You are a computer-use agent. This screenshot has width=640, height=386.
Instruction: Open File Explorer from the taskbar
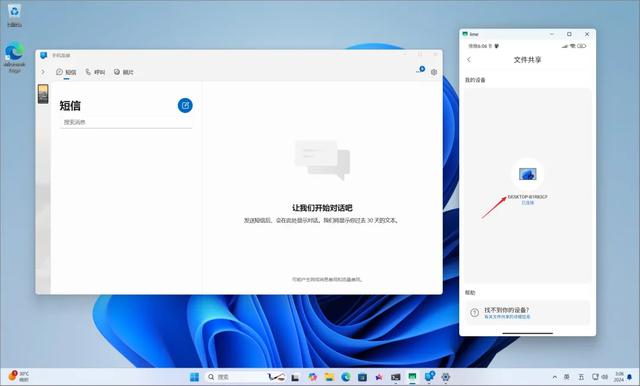click(x=329, y=377)
